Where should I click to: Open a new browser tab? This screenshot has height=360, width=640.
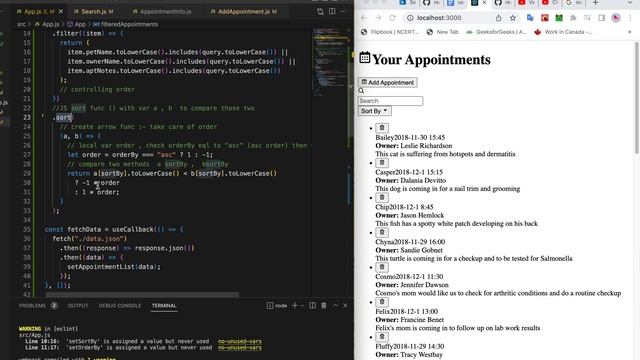tap(596, 3)
